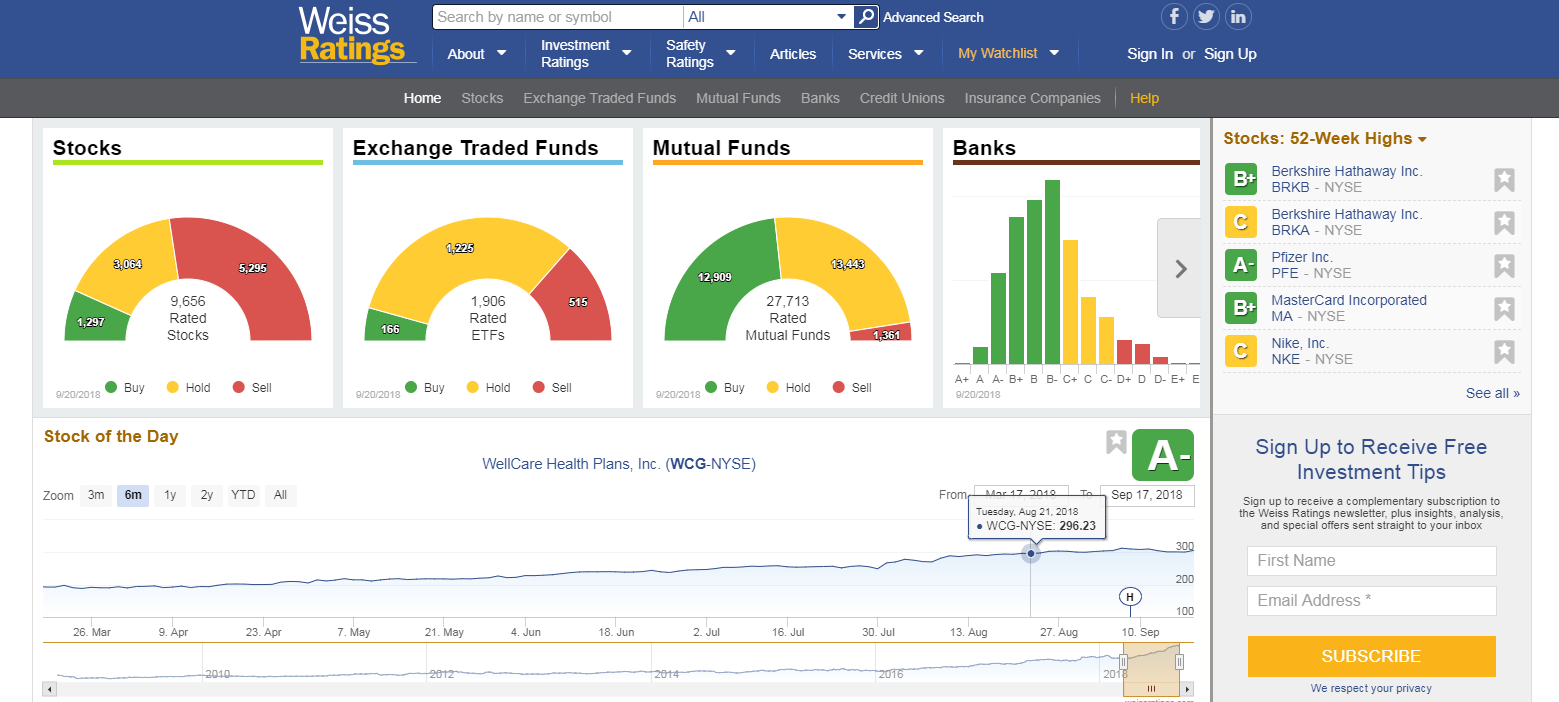Click chart navigator scrollbar thumb
The height and width of the screenshot is (702, 1559).
coord(1151,689)
